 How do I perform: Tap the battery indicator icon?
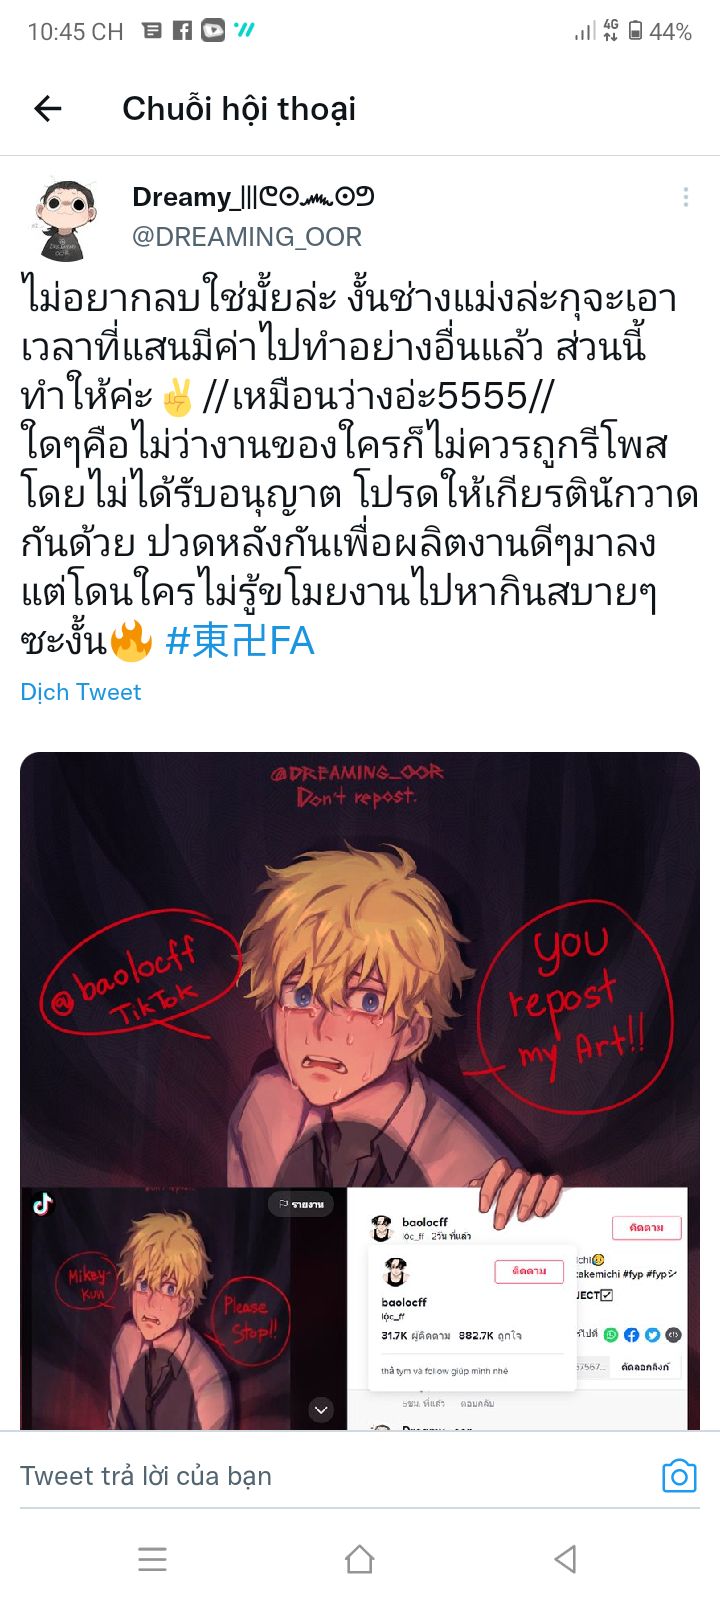635,31
